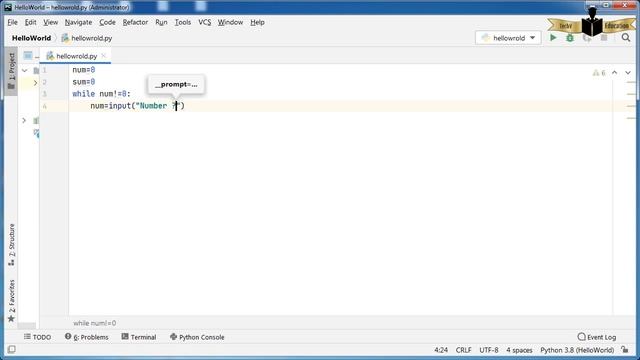Click HelloWorld breadcrumb in navigation bar
The height and width of the screenshot is (360, 640).
[x=31, y=38]
